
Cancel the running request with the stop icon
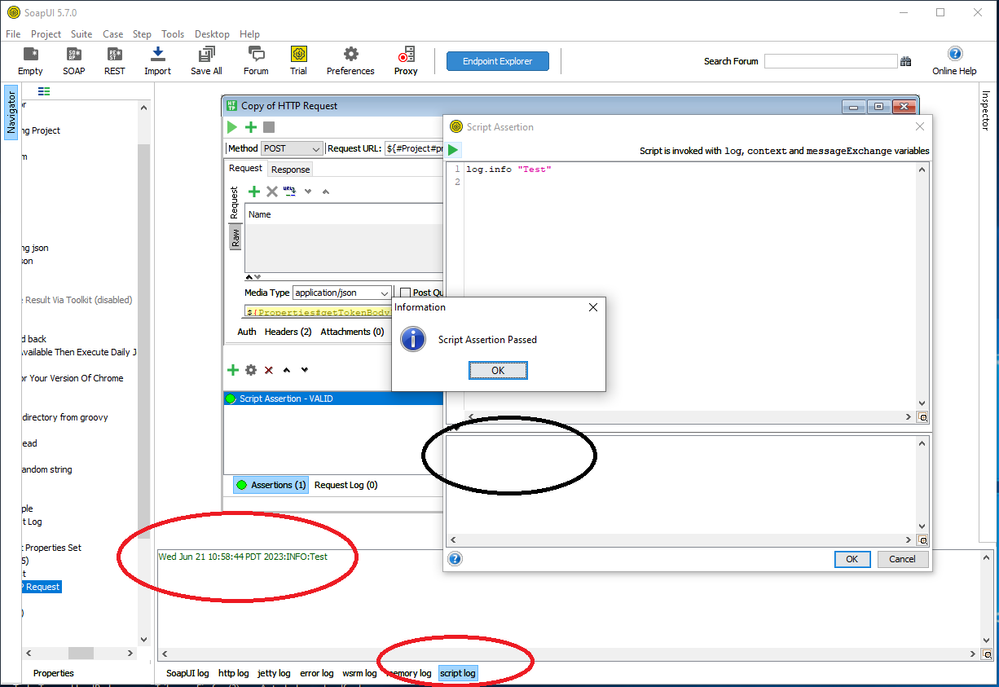pyautogui.click(x=269, y=127)
